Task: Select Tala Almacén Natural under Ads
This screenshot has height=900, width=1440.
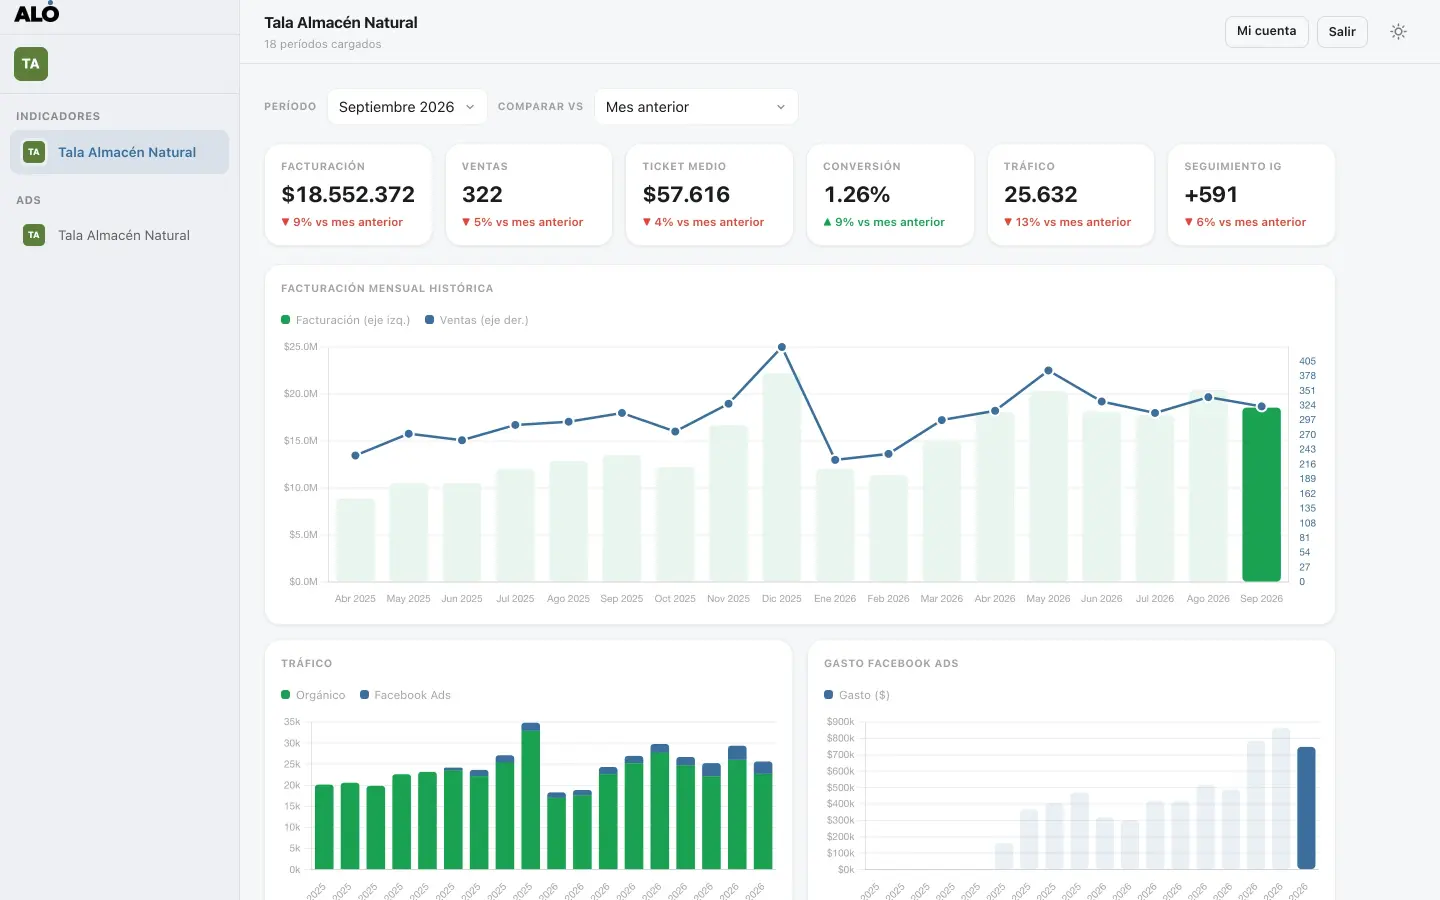Action: click(120, 235)
